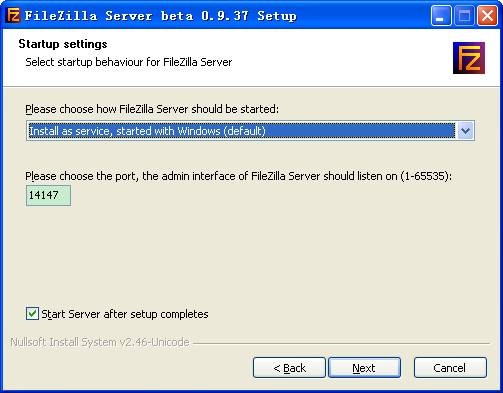The height and width of the screenshot is (393, 503).
Task: Click inside the admin port field showing 14147
Action: pos(48,195)
